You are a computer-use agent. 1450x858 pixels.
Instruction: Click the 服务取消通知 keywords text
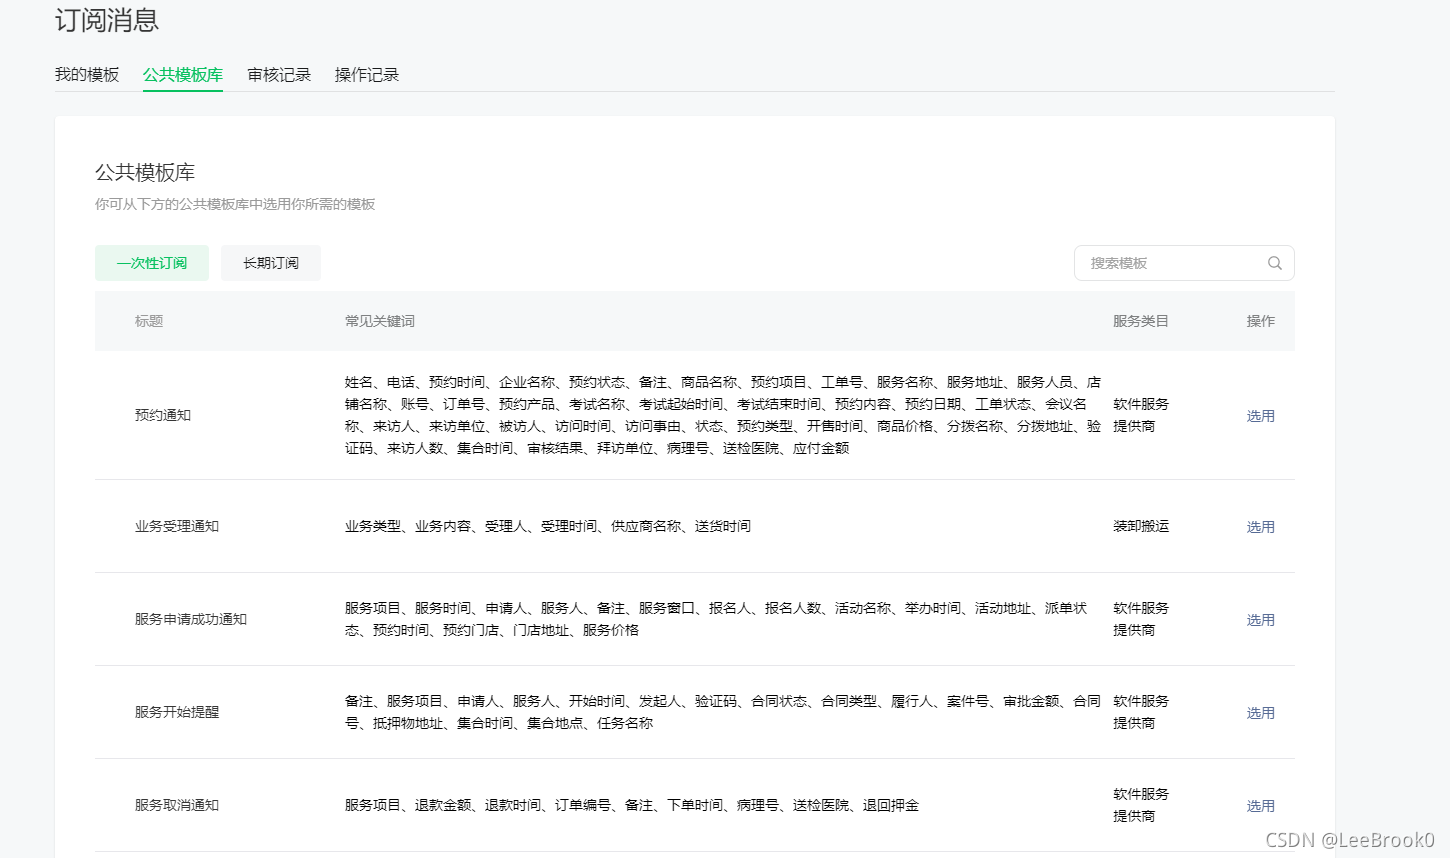[x=632, y=805]
